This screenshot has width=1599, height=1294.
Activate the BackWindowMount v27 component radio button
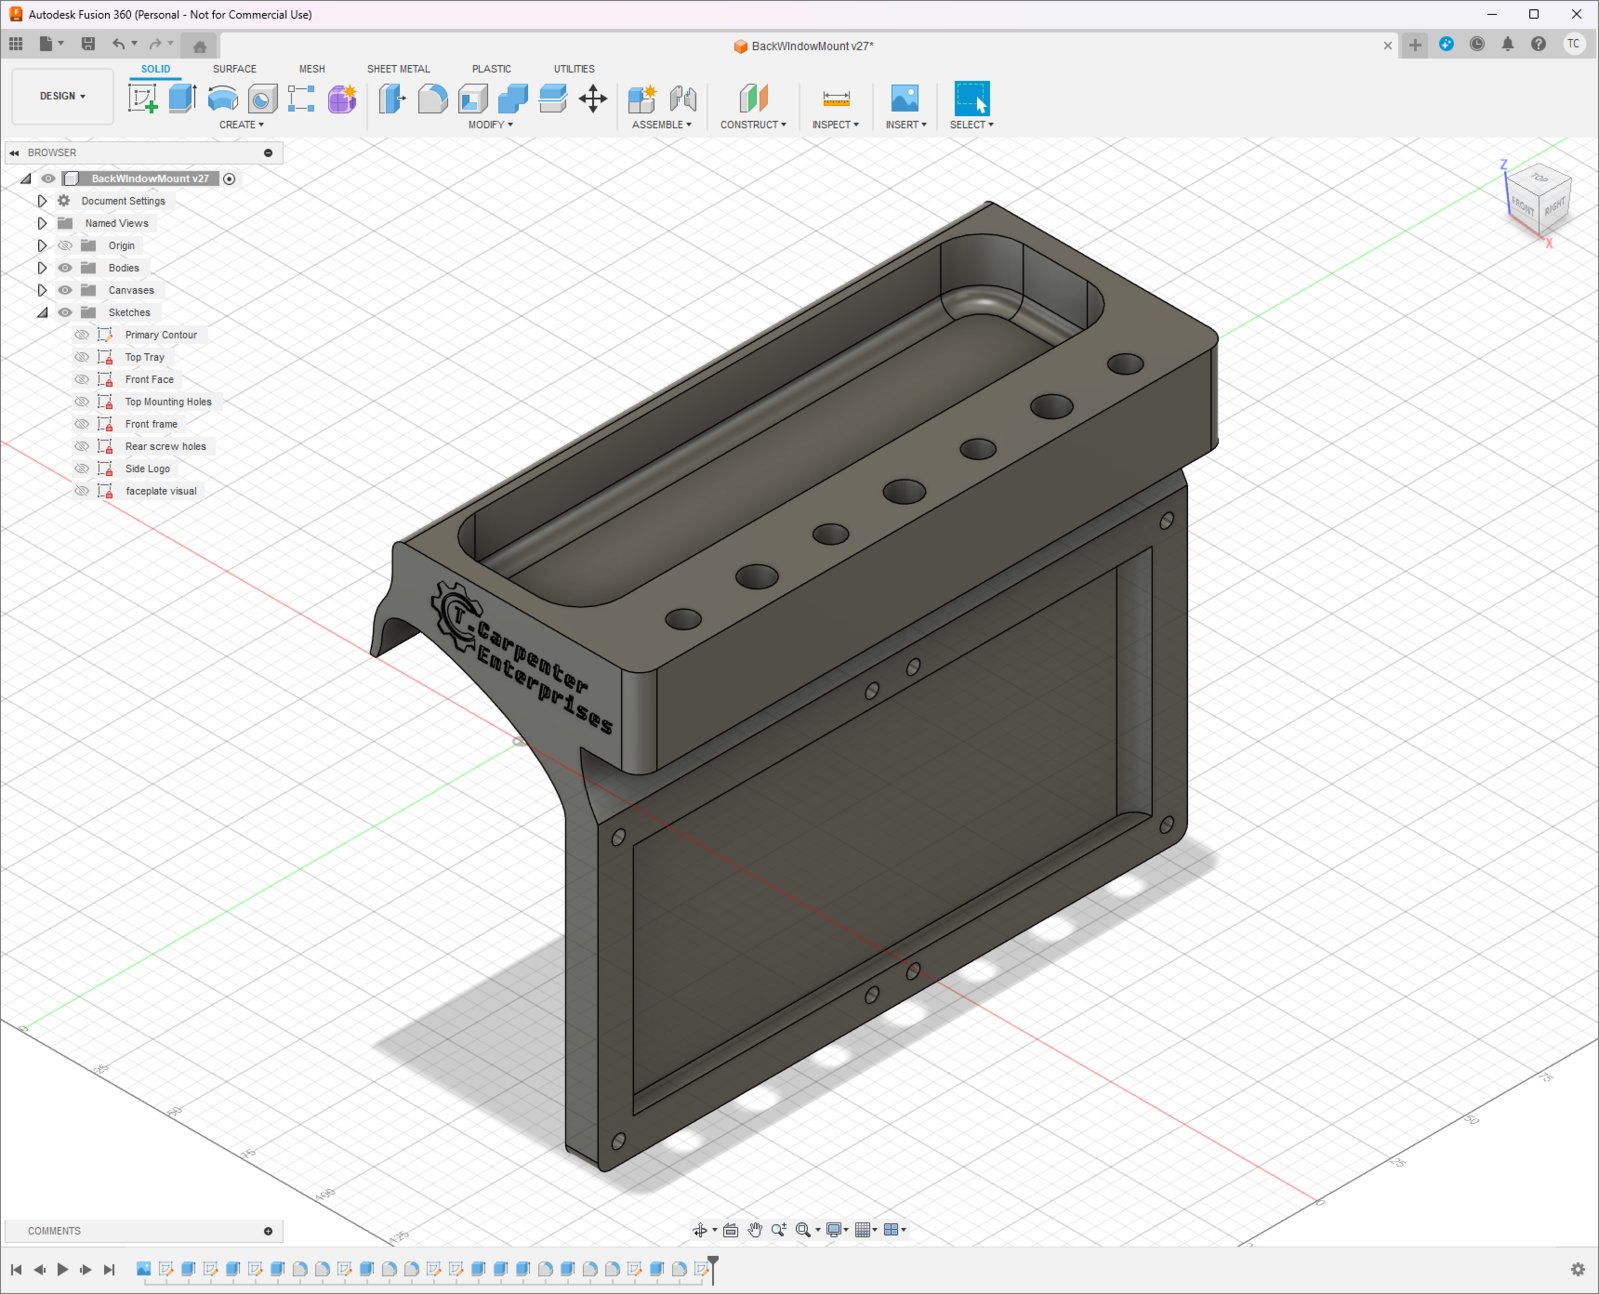point(230,179)
